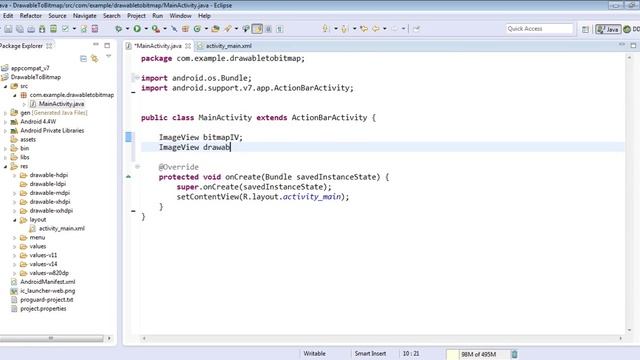Click Collapse All in Package Explorer
Viewport: 640px width, 360px height.
[x=83, y=59]
